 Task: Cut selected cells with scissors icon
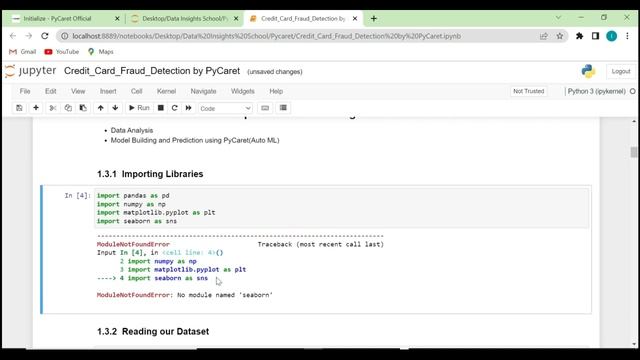53,108
